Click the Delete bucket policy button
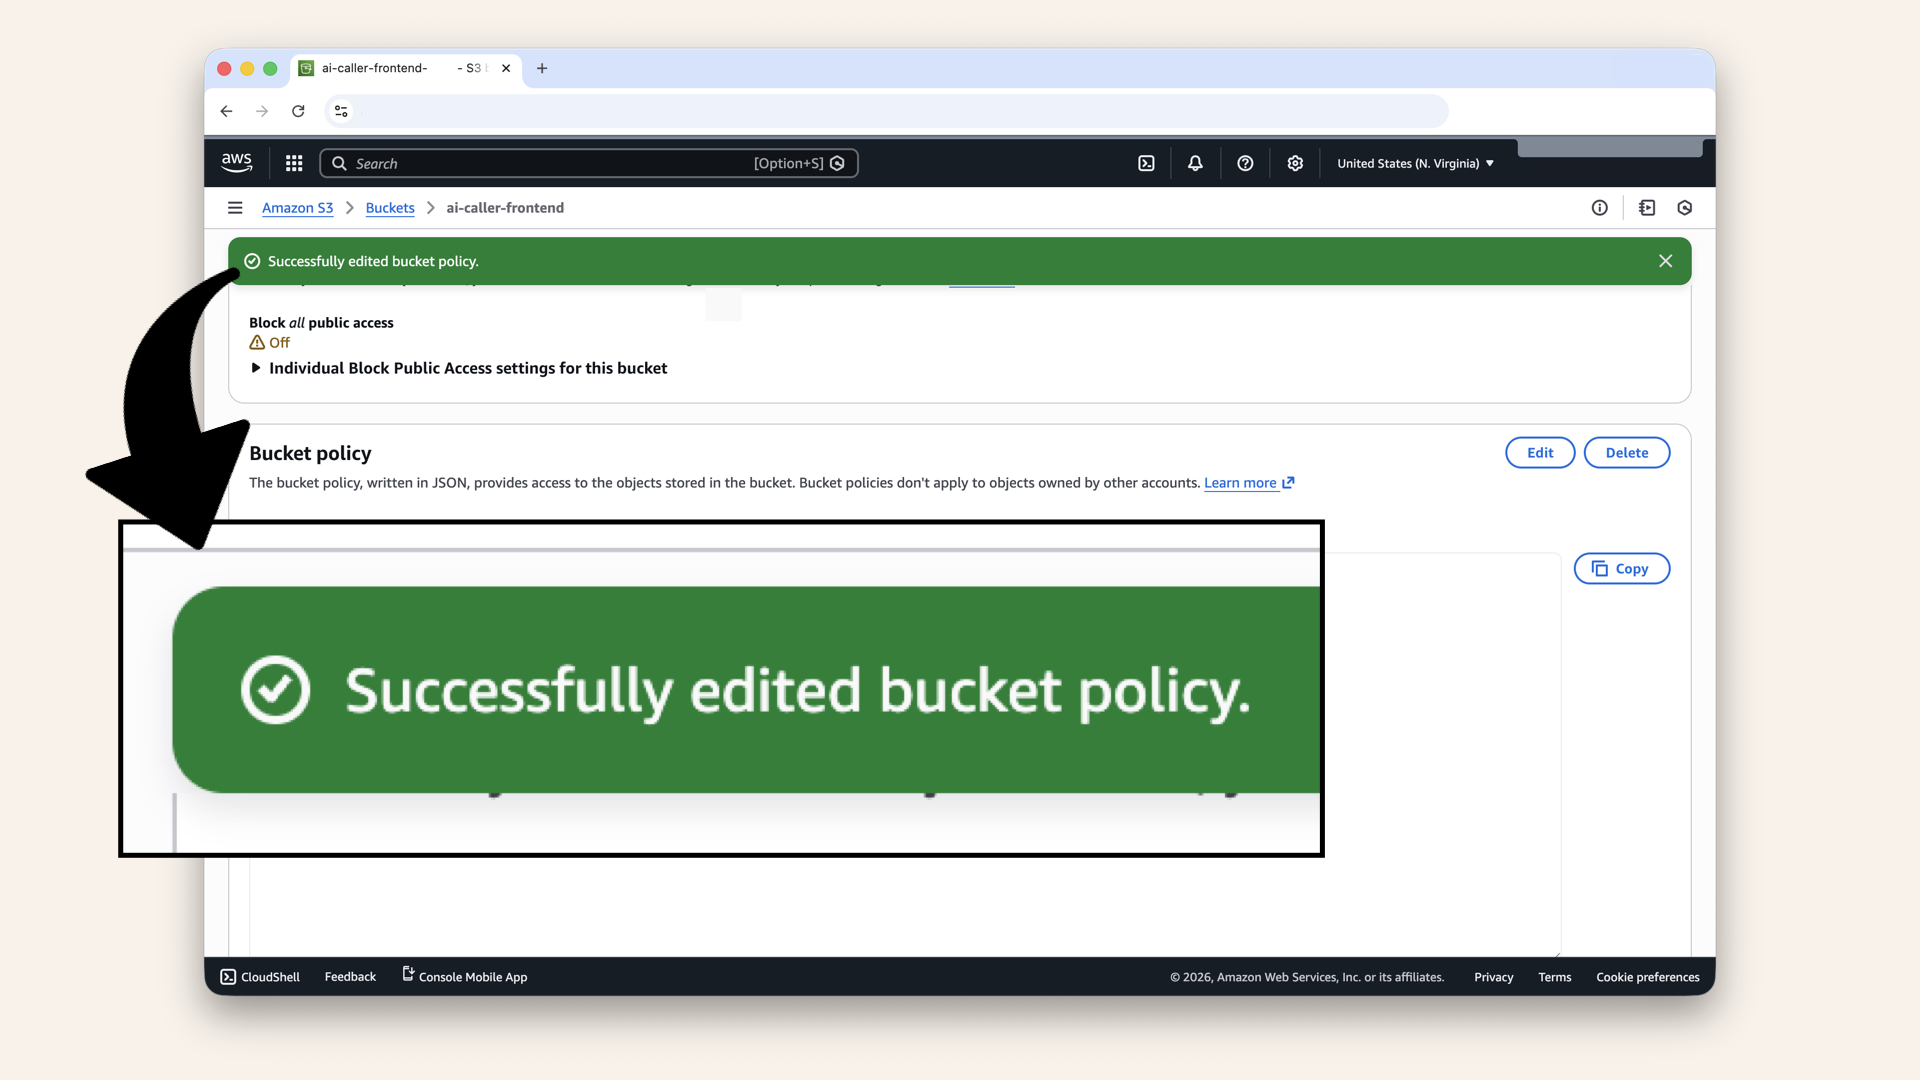Image resolution: width=1920 pixels, height=1080 pixels. coord(1627,452)
